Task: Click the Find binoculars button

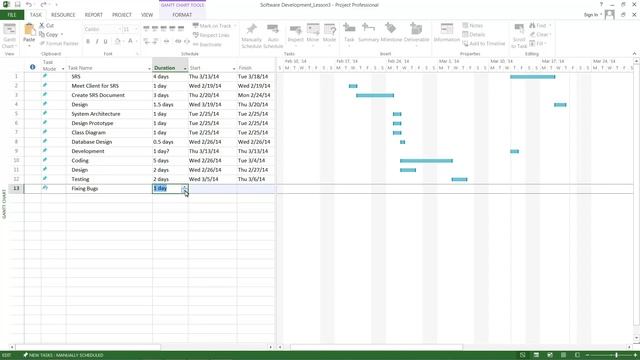Action: (x=538, y=25)
